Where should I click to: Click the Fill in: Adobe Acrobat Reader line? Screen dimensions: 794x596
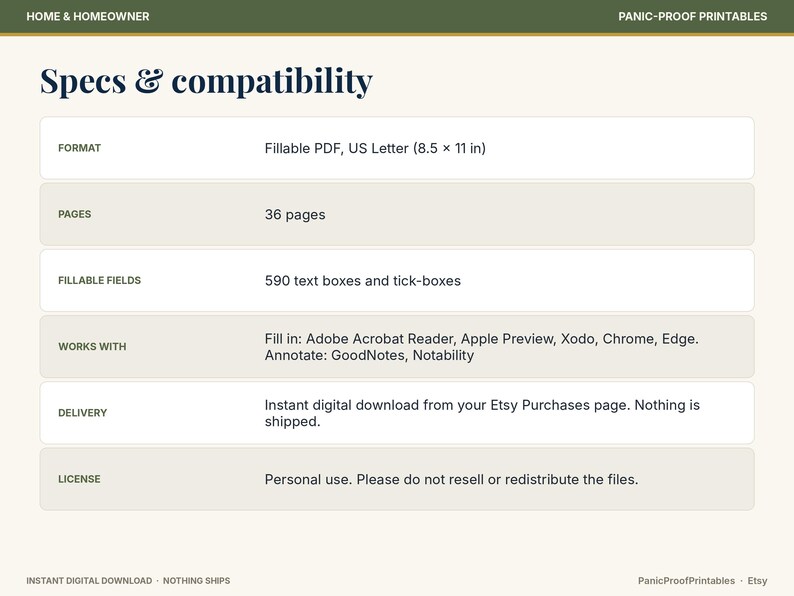click(482, 339)
